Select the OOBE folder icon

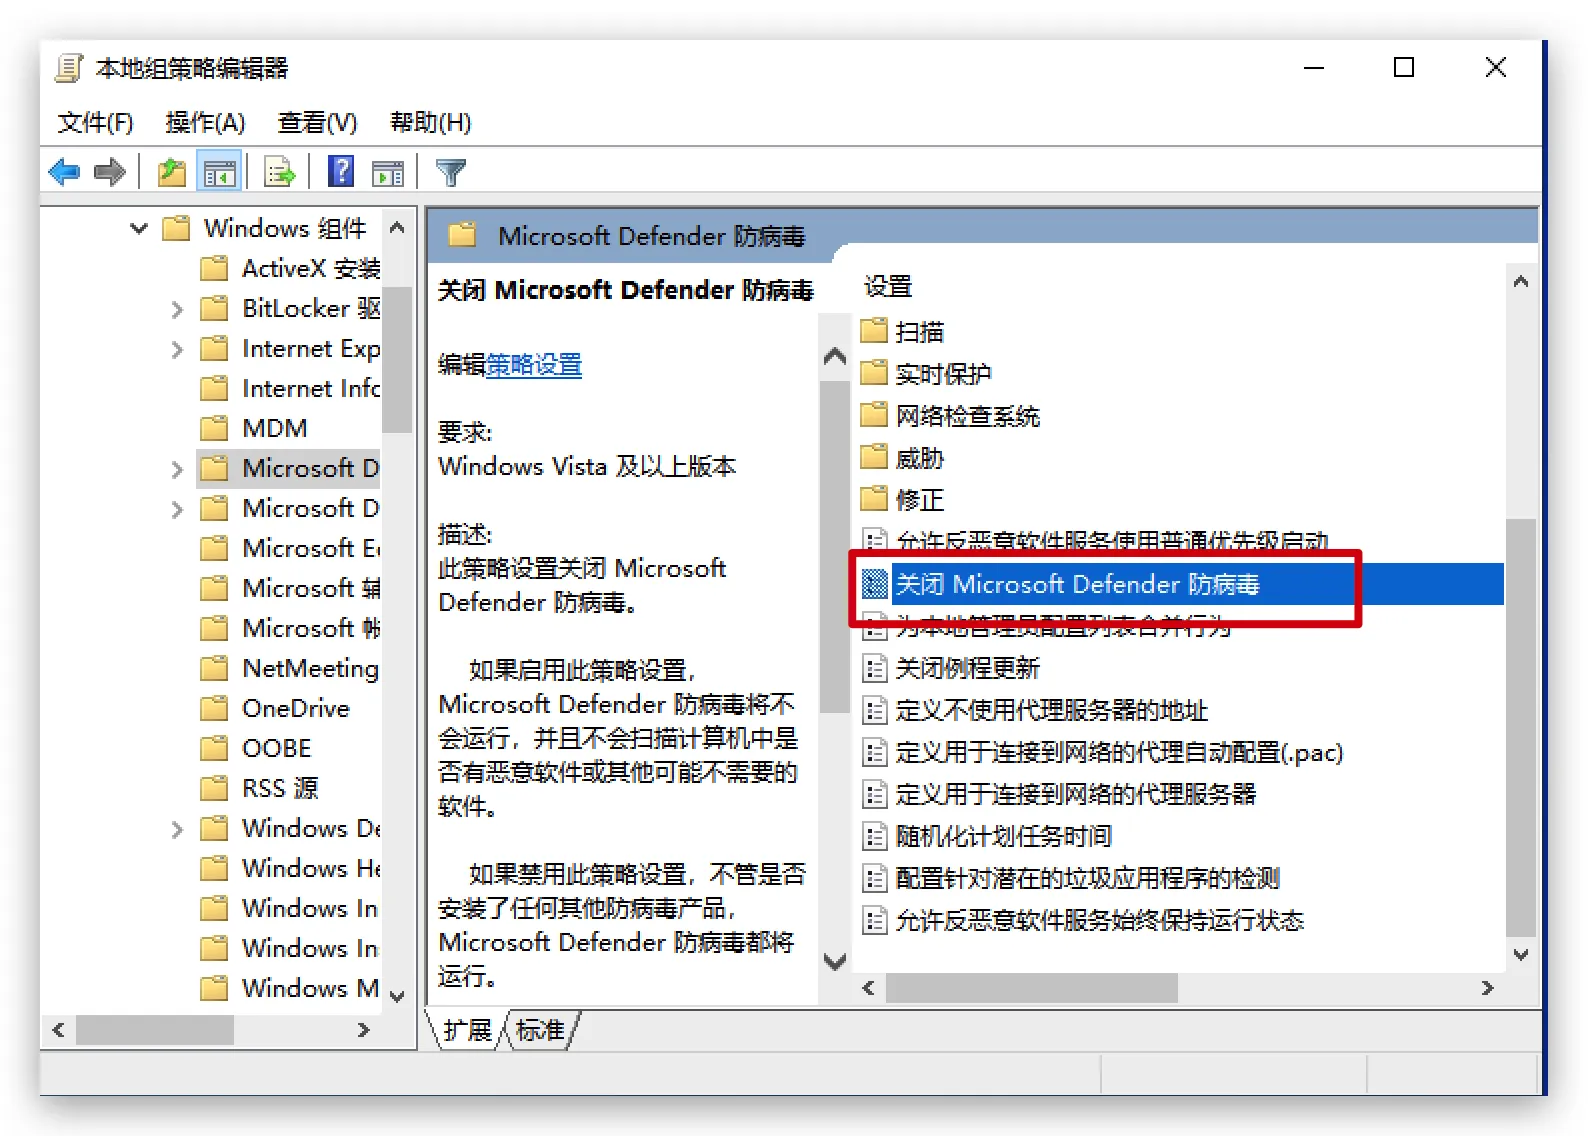click(x=214, y=749)
